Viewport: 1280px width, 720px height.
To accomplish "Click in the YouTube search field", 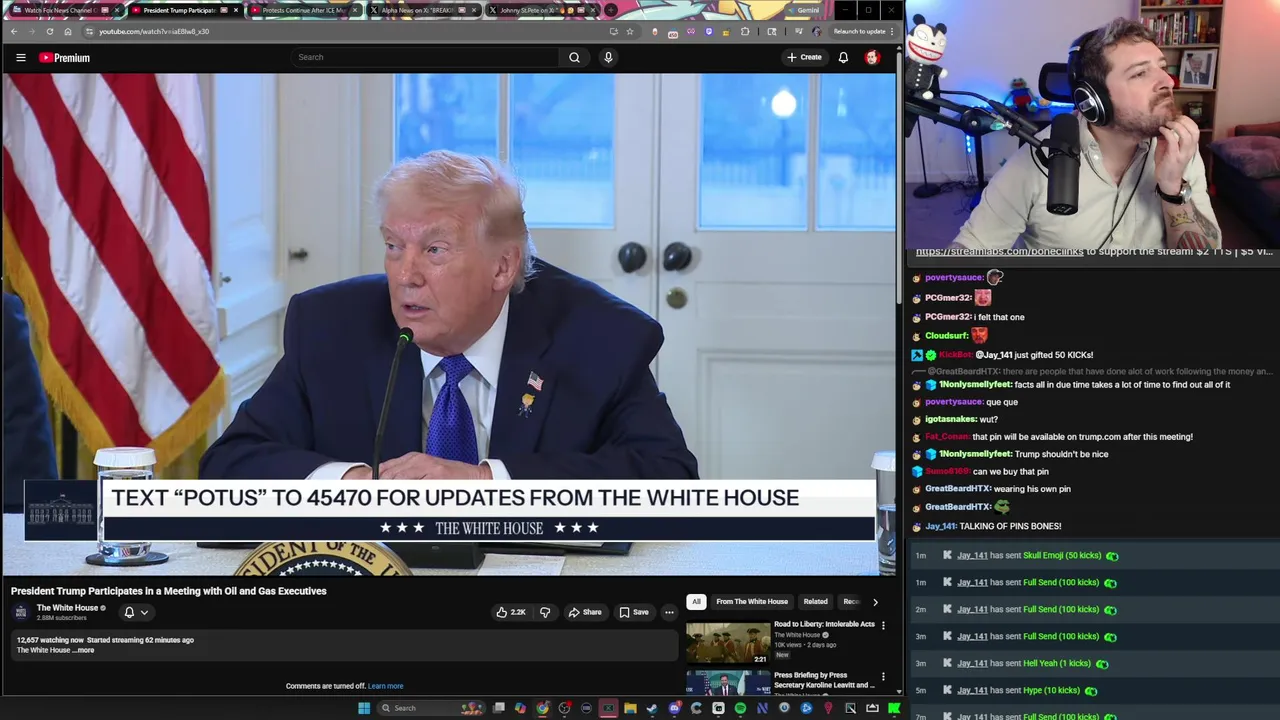I will click(425, 57).
